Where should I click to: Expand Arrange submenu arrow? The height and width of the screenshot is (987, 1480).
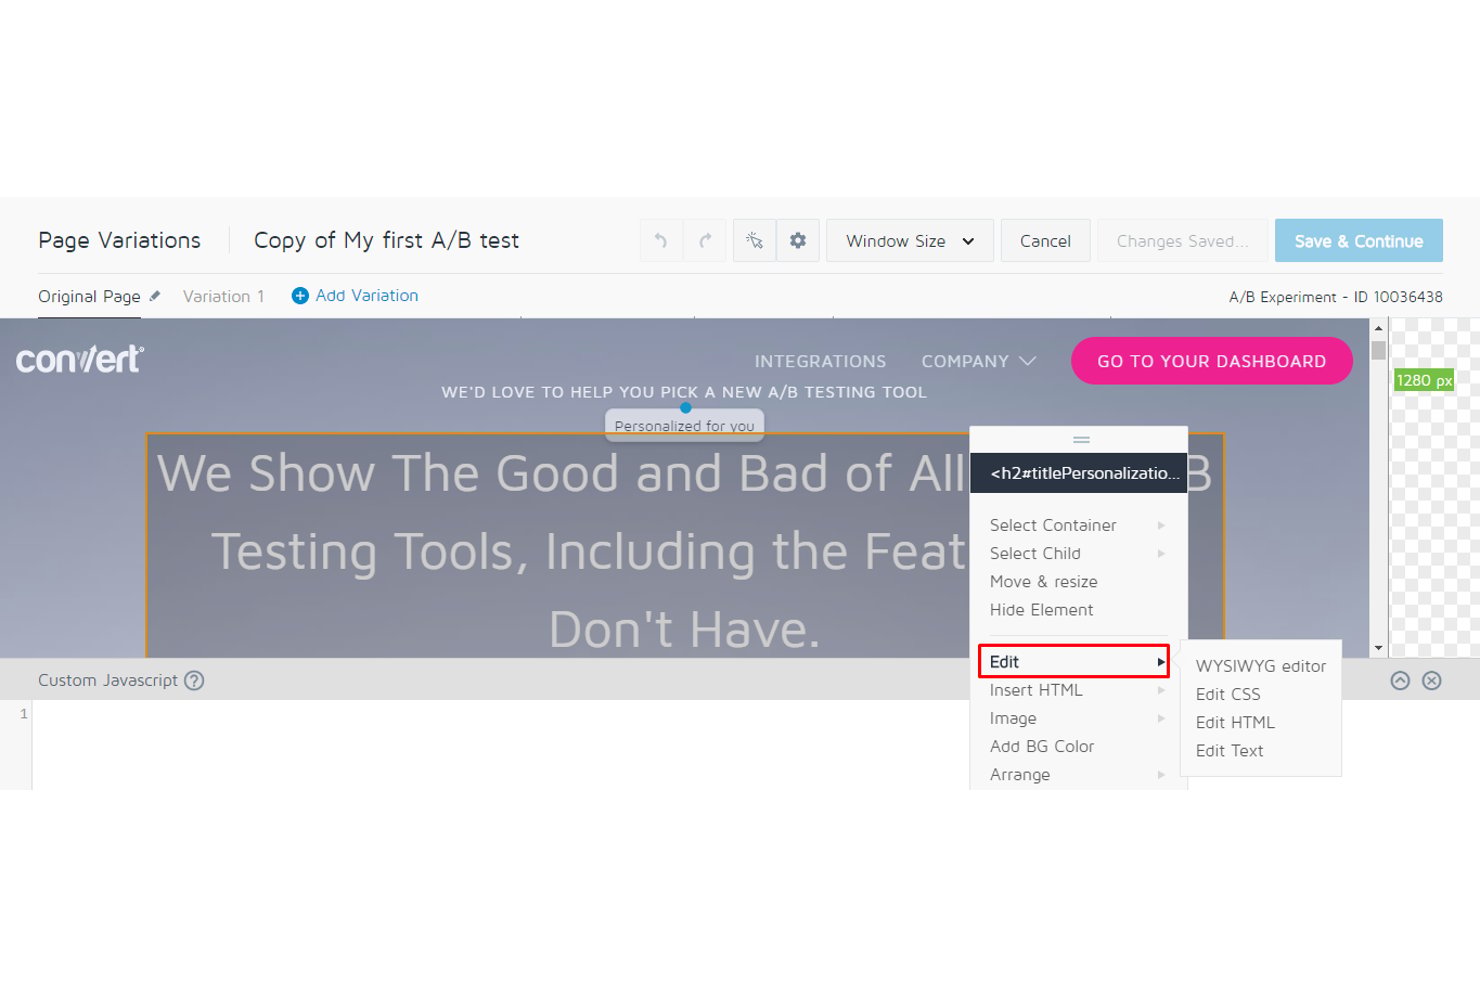coord(1161,774)
